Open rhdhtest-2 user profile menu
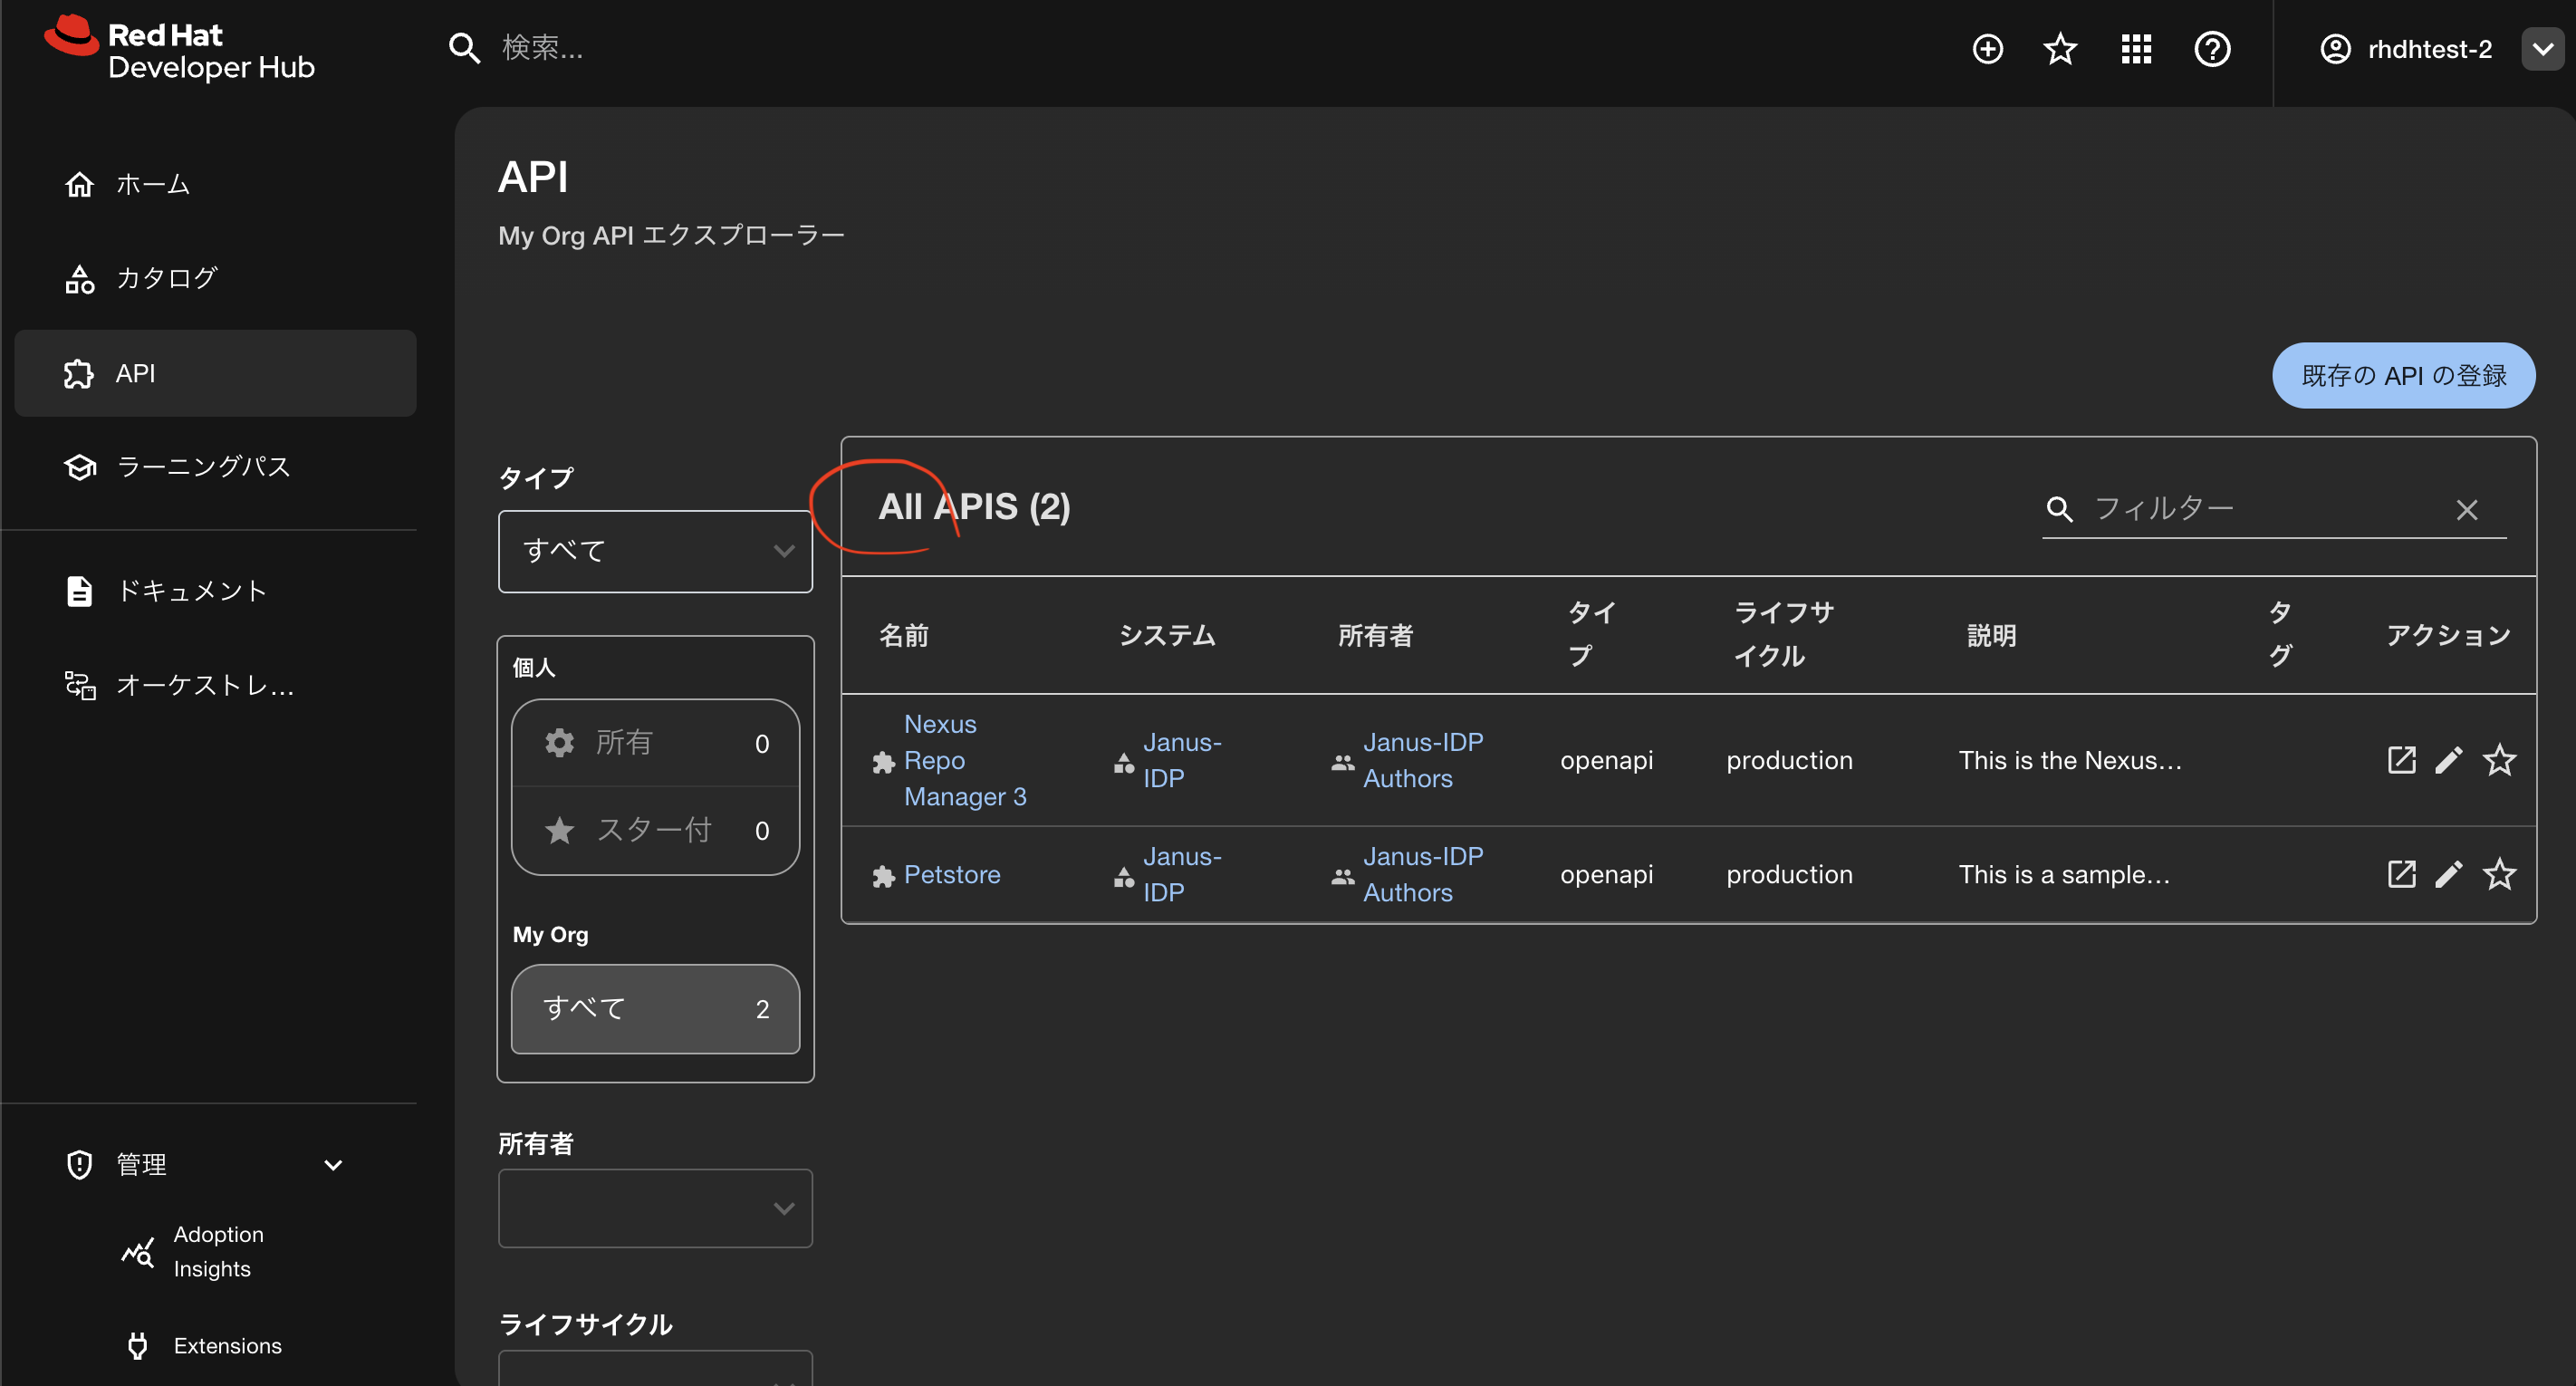Viewport: 2576px width, 1386px height. (x=2430, y=49)
